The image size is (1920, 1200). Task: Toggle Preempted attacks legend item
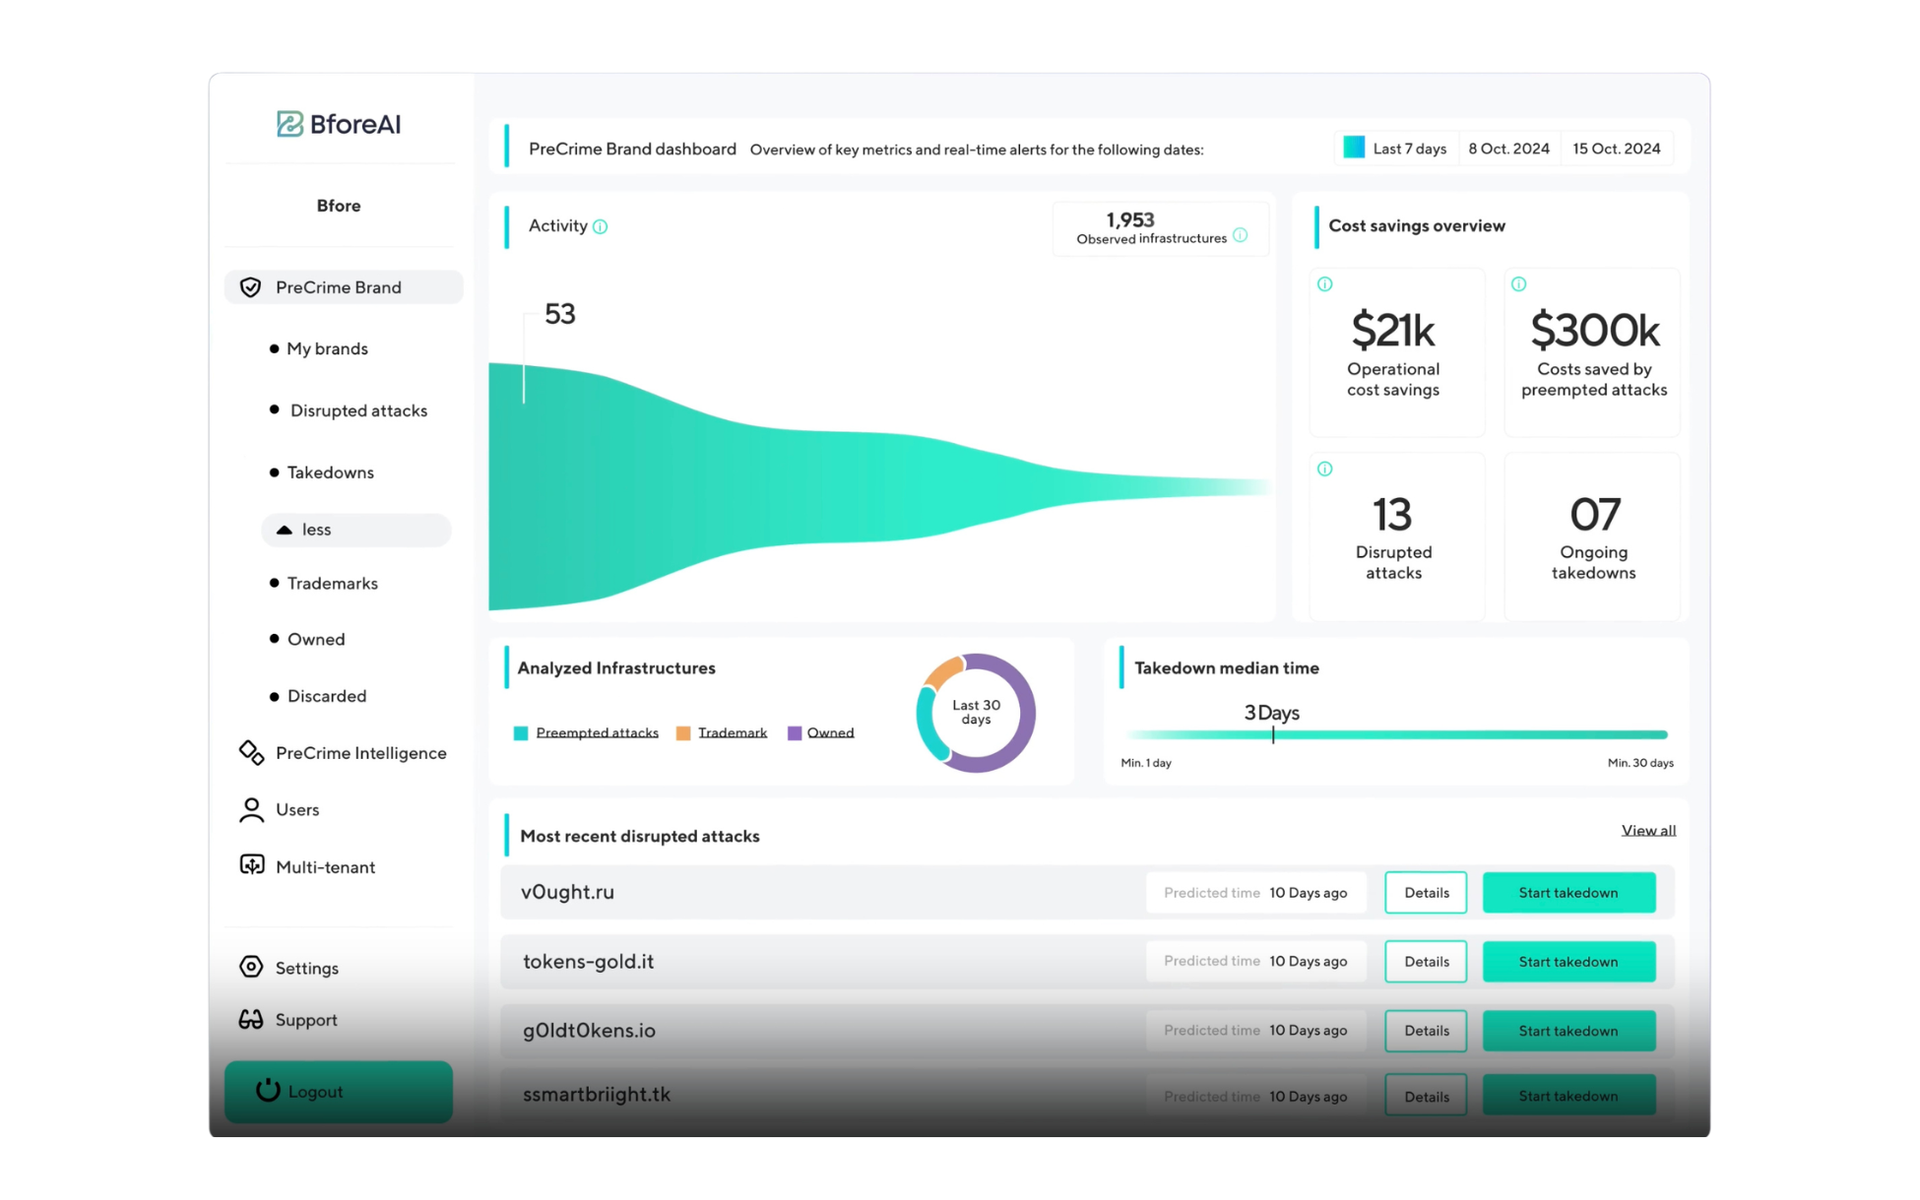597,733
